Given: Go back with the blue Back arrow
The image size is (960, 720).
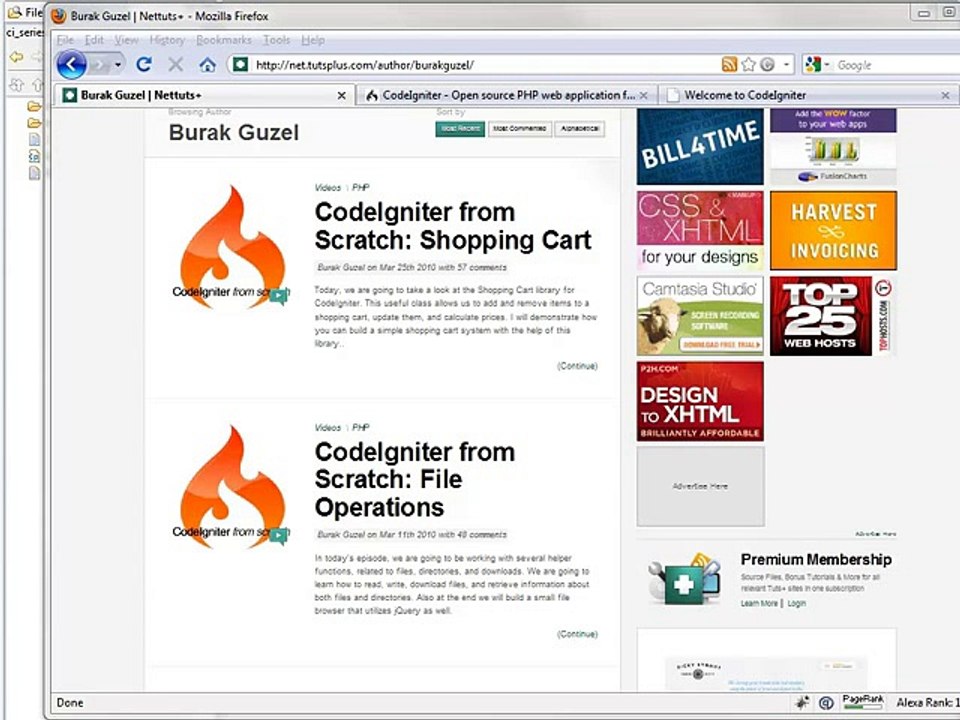Looking at the screenshot, I should coord(71,64).
